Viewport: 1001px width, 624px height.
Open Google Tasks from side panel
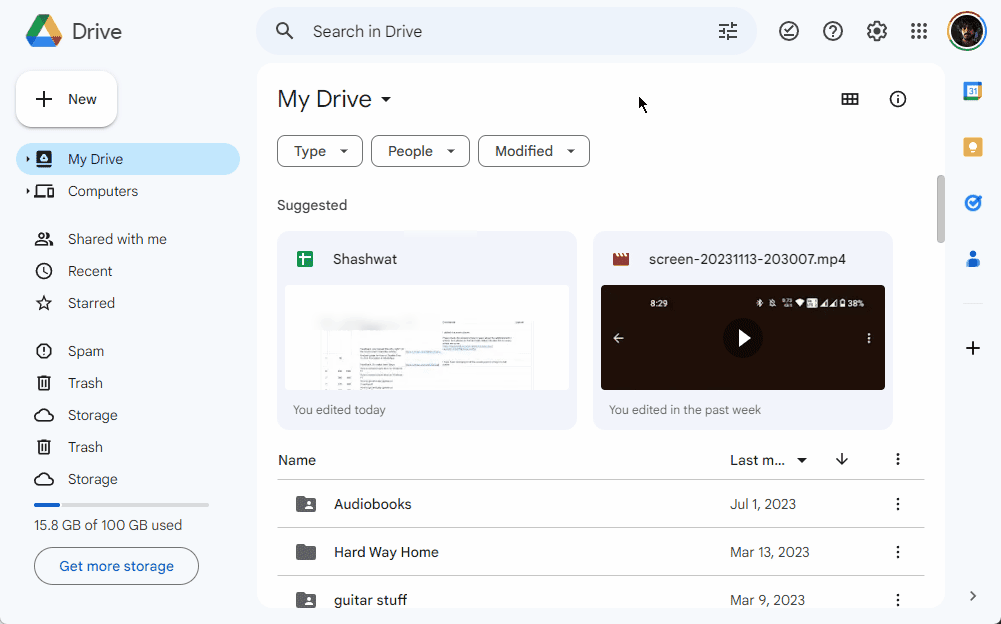tap(972, 203)
